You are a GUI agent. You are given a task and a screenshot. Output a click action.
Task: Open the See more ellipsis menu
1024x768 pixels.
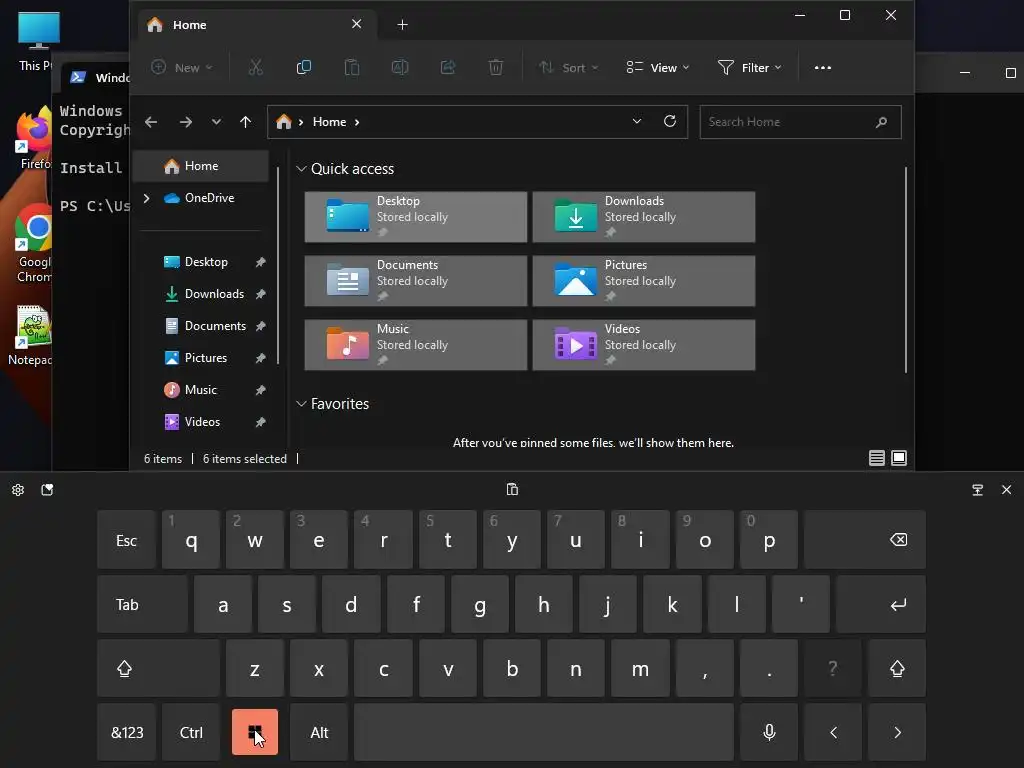[x=823, y=67]
